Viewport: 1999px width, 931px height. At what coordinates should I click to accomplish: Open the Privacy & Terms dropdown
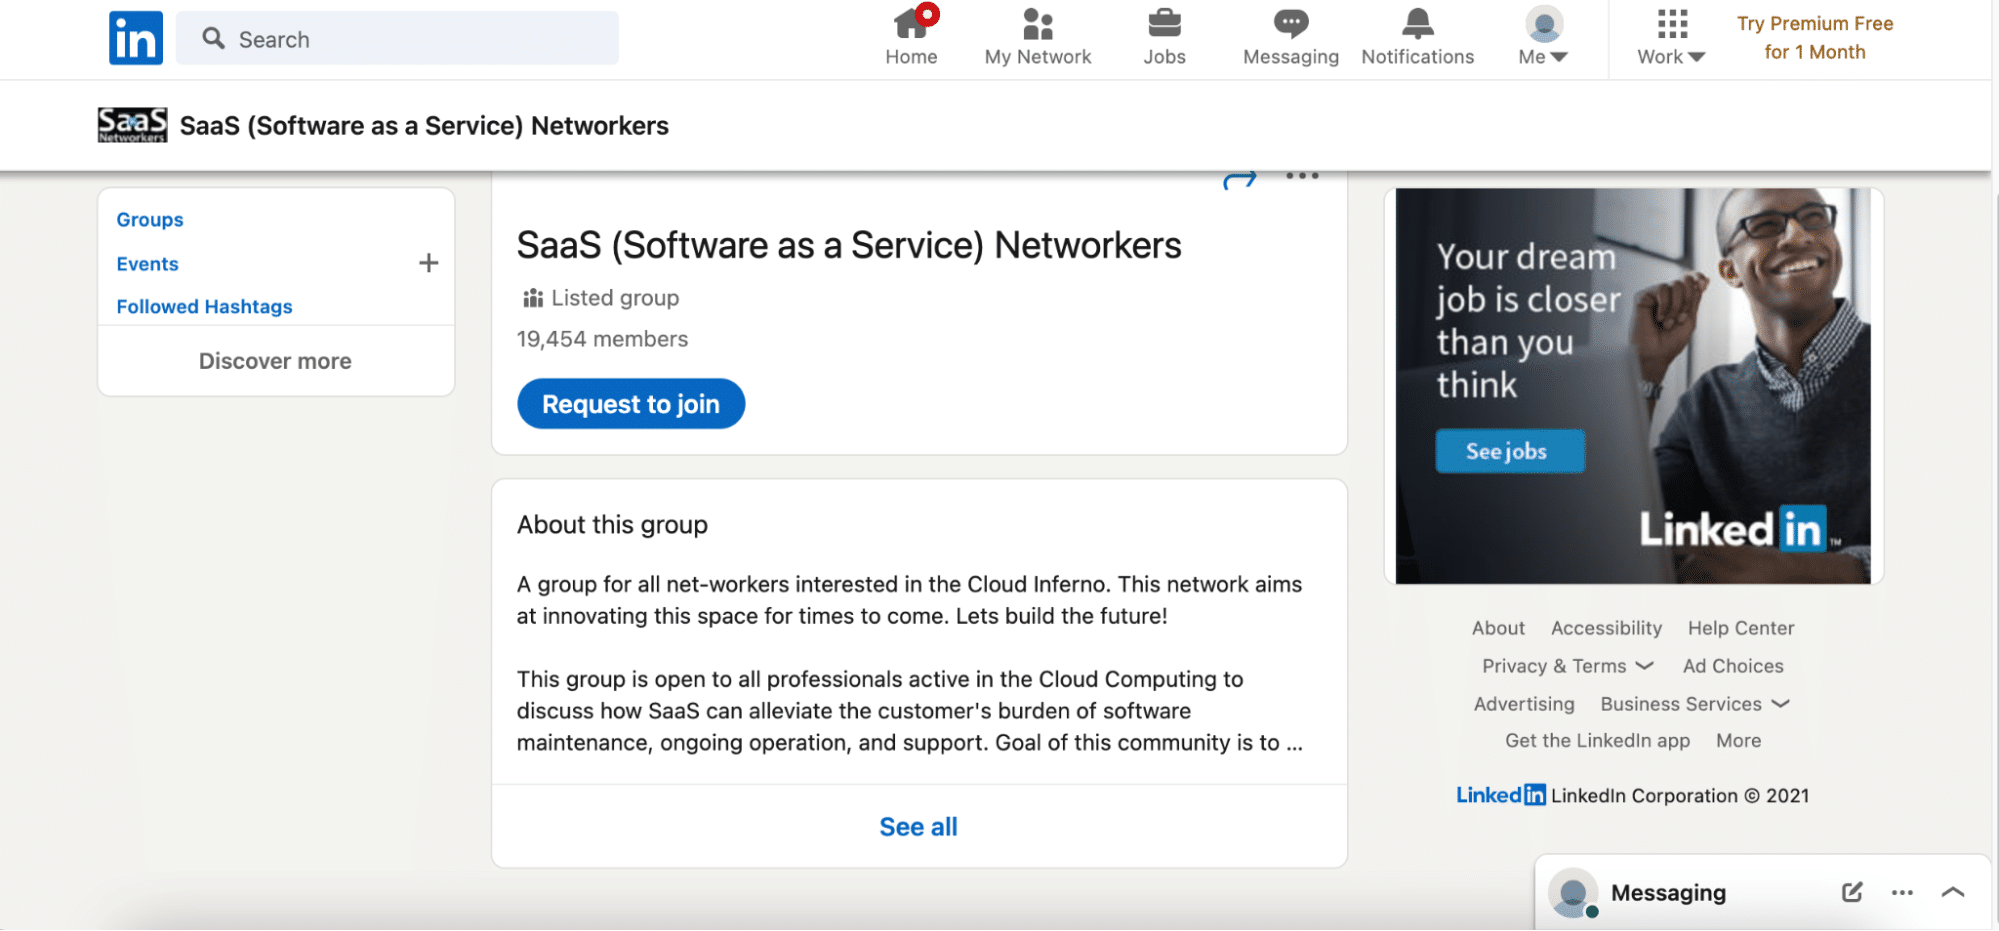[x=1565, y=665]
